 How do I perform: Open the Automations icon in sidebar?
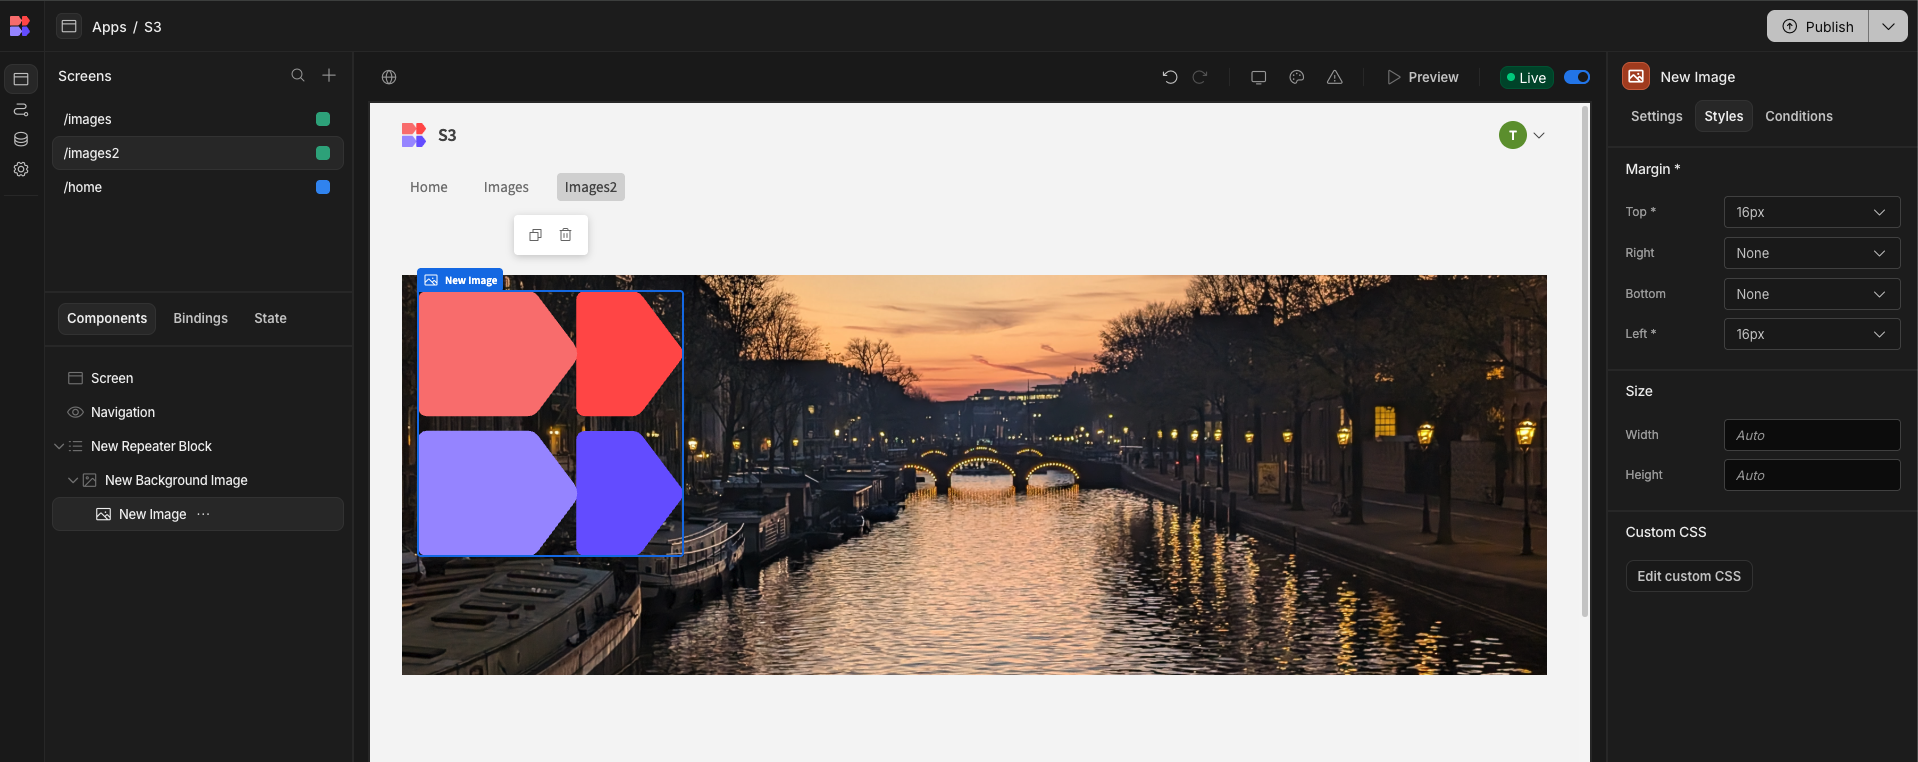(21, 109)
